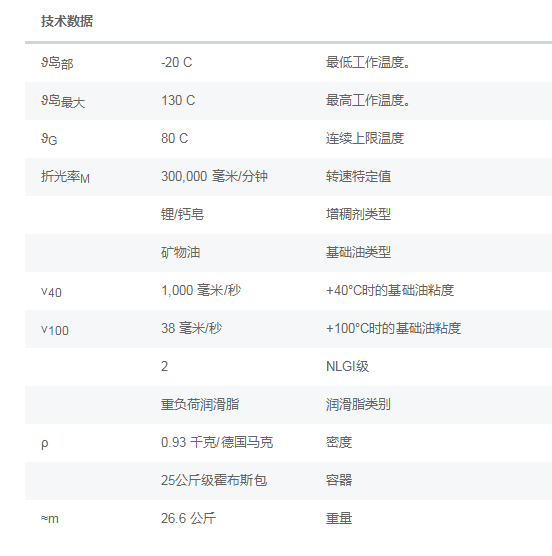Click the v40 symbol cell

51,292
